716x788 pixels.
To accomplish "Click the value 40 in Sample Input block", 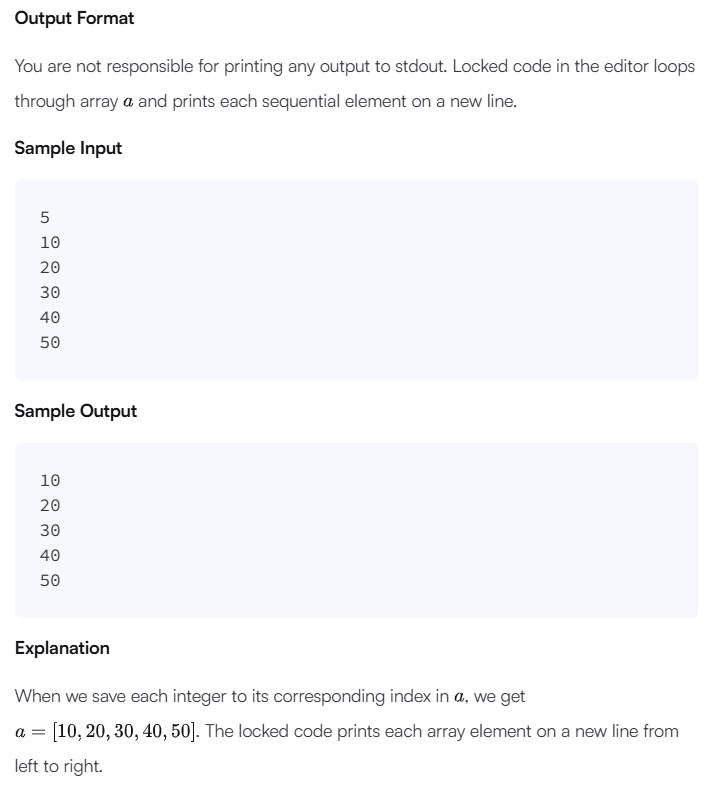I will (50, 318).
